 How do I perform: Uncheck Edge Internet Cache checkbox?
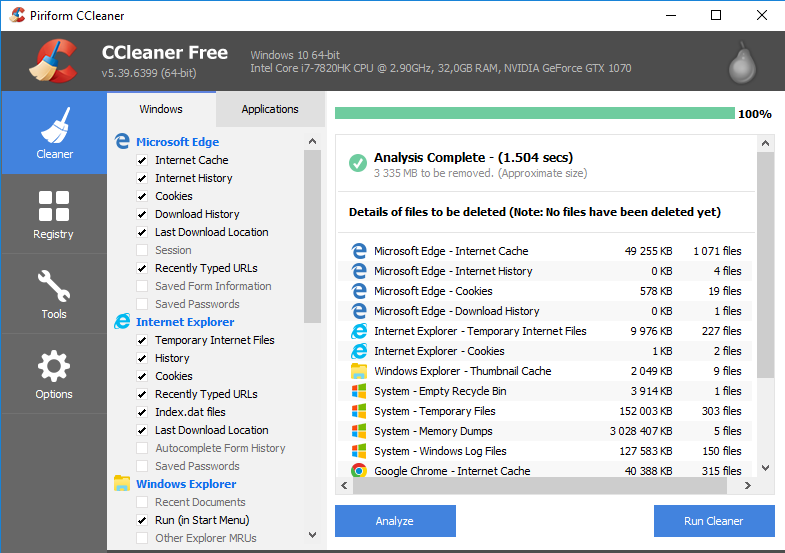pos(142,160)
